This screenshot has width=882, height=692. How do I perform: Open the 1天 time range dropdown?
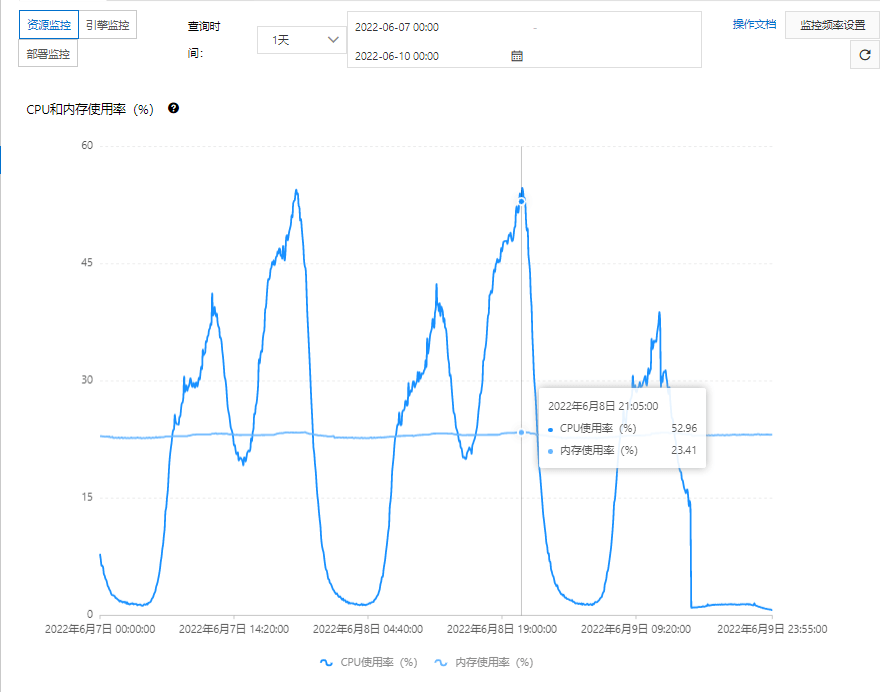click(302, 40)
